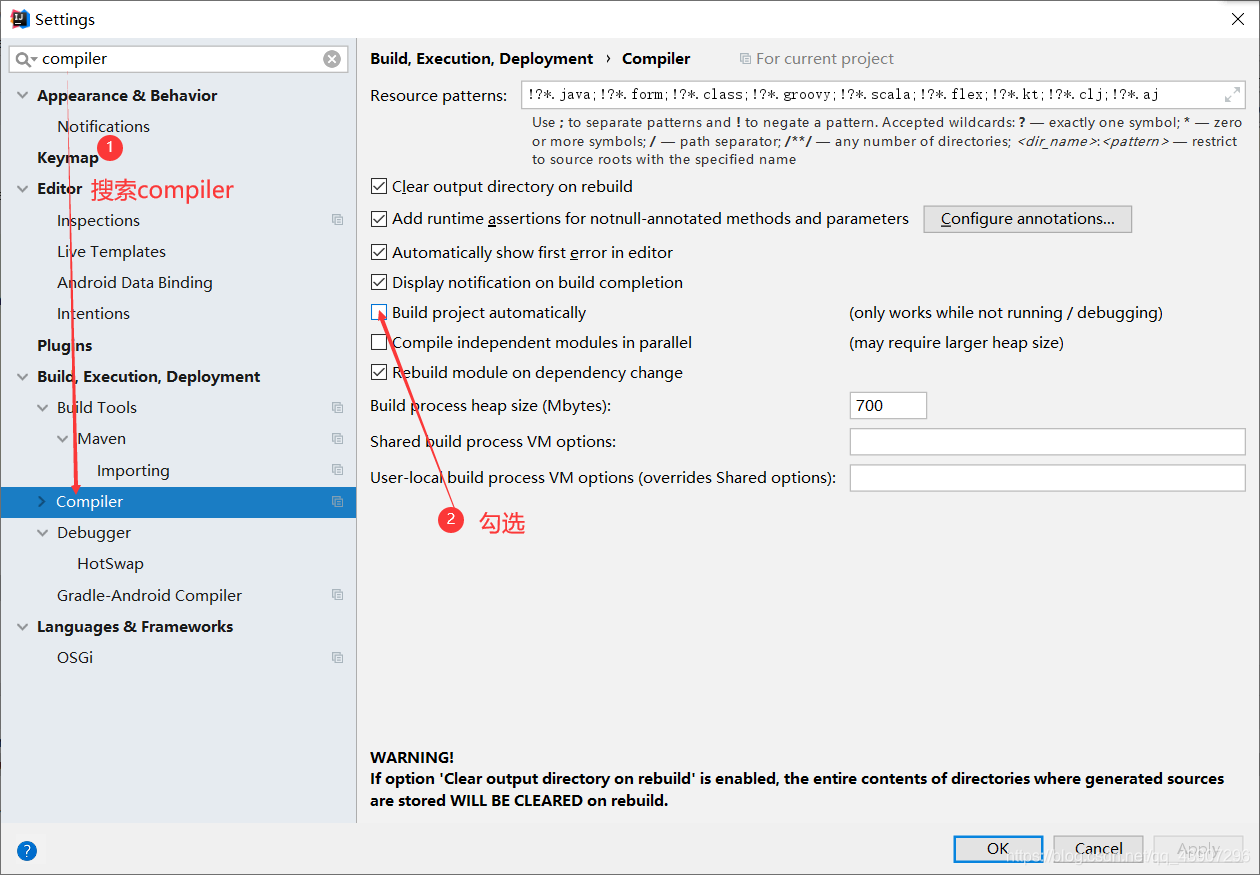Click the WARNING! heading text
The width and height of the screenshot is (1260, 875).
coord(412,757)
